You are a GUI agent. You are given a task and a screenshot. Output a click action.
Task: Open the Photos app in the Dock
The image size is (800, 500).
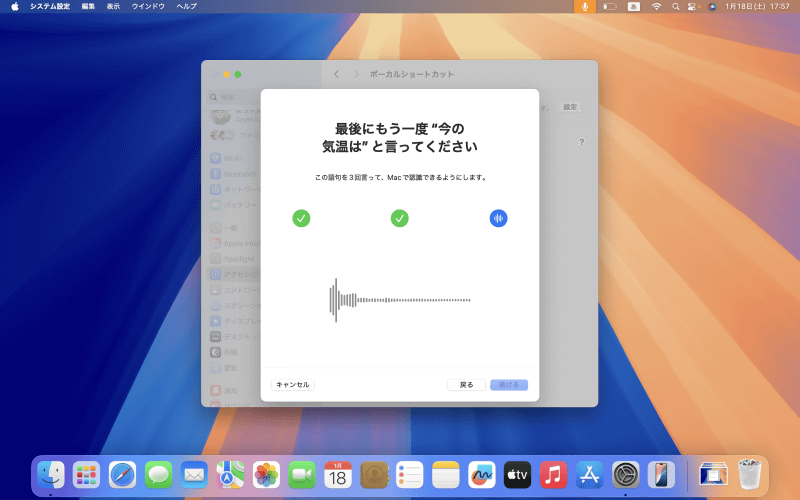click(x=266, y=474)
